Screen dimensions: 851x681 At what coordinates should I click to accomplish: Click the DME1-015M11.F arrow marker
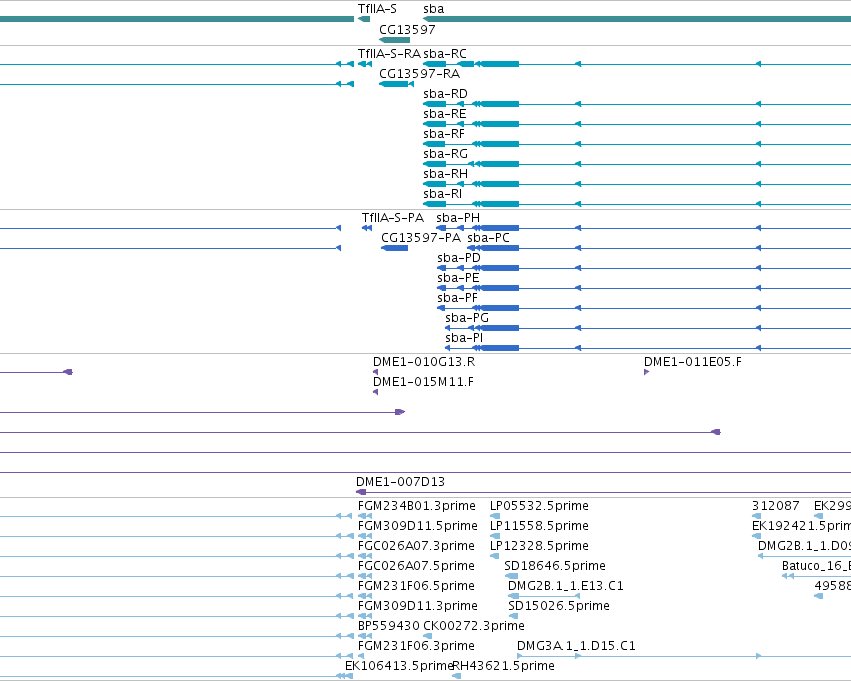tap(376, 392)
